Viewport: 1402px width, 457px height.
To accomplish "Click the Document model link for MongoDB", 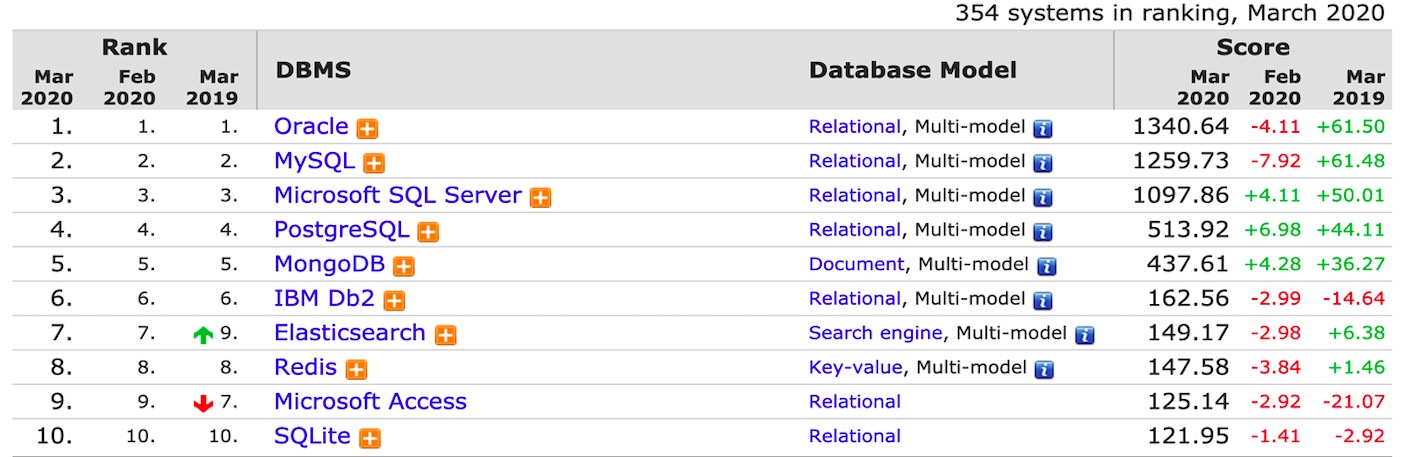I will click(x=856, y=265).
